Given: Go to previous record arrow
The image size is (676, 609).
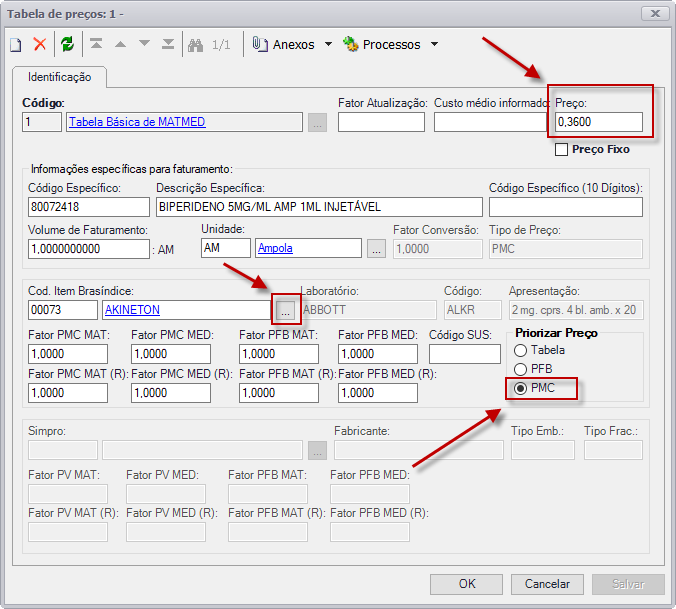Looking at the screenshot, I should 120,44.
